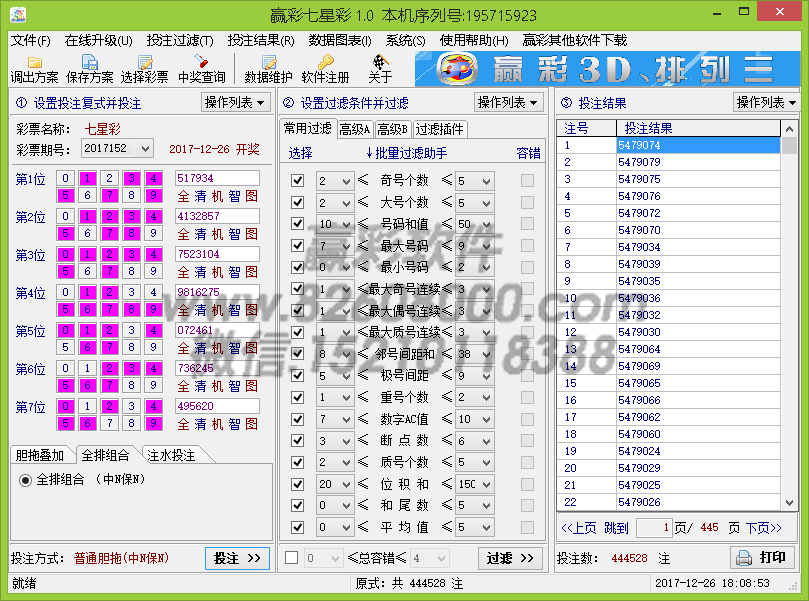Image resolution: width=809 pixels, height=601 pixels.
Task: Enable 容错 checkbox for 大号个数
Action: (x=527, y=202)
